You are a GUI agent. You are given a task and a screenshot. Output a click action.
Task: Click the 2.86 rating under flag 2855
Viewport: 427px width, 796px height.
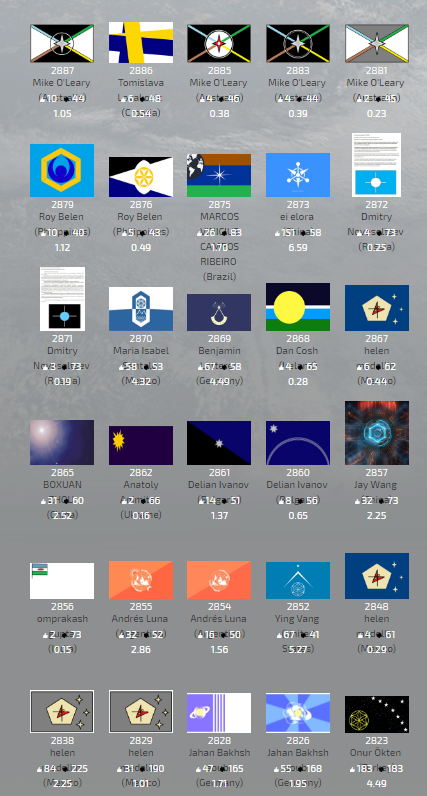pos(141,649)
